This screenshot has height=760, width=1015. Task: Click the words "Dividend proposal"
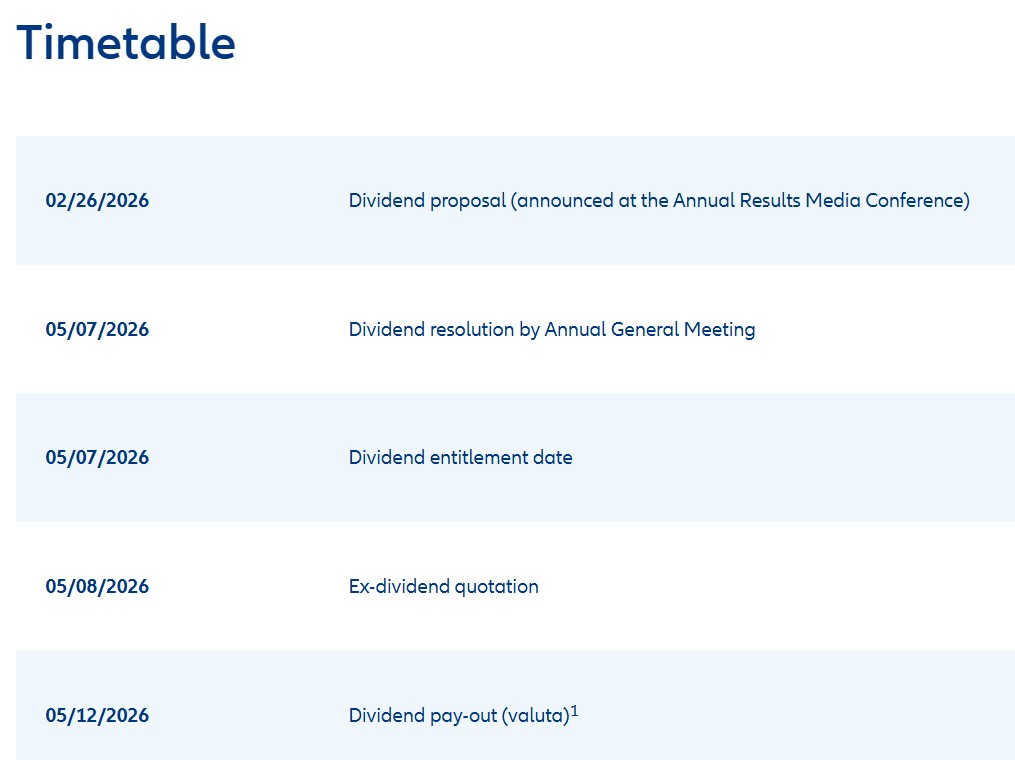(427, 201)
